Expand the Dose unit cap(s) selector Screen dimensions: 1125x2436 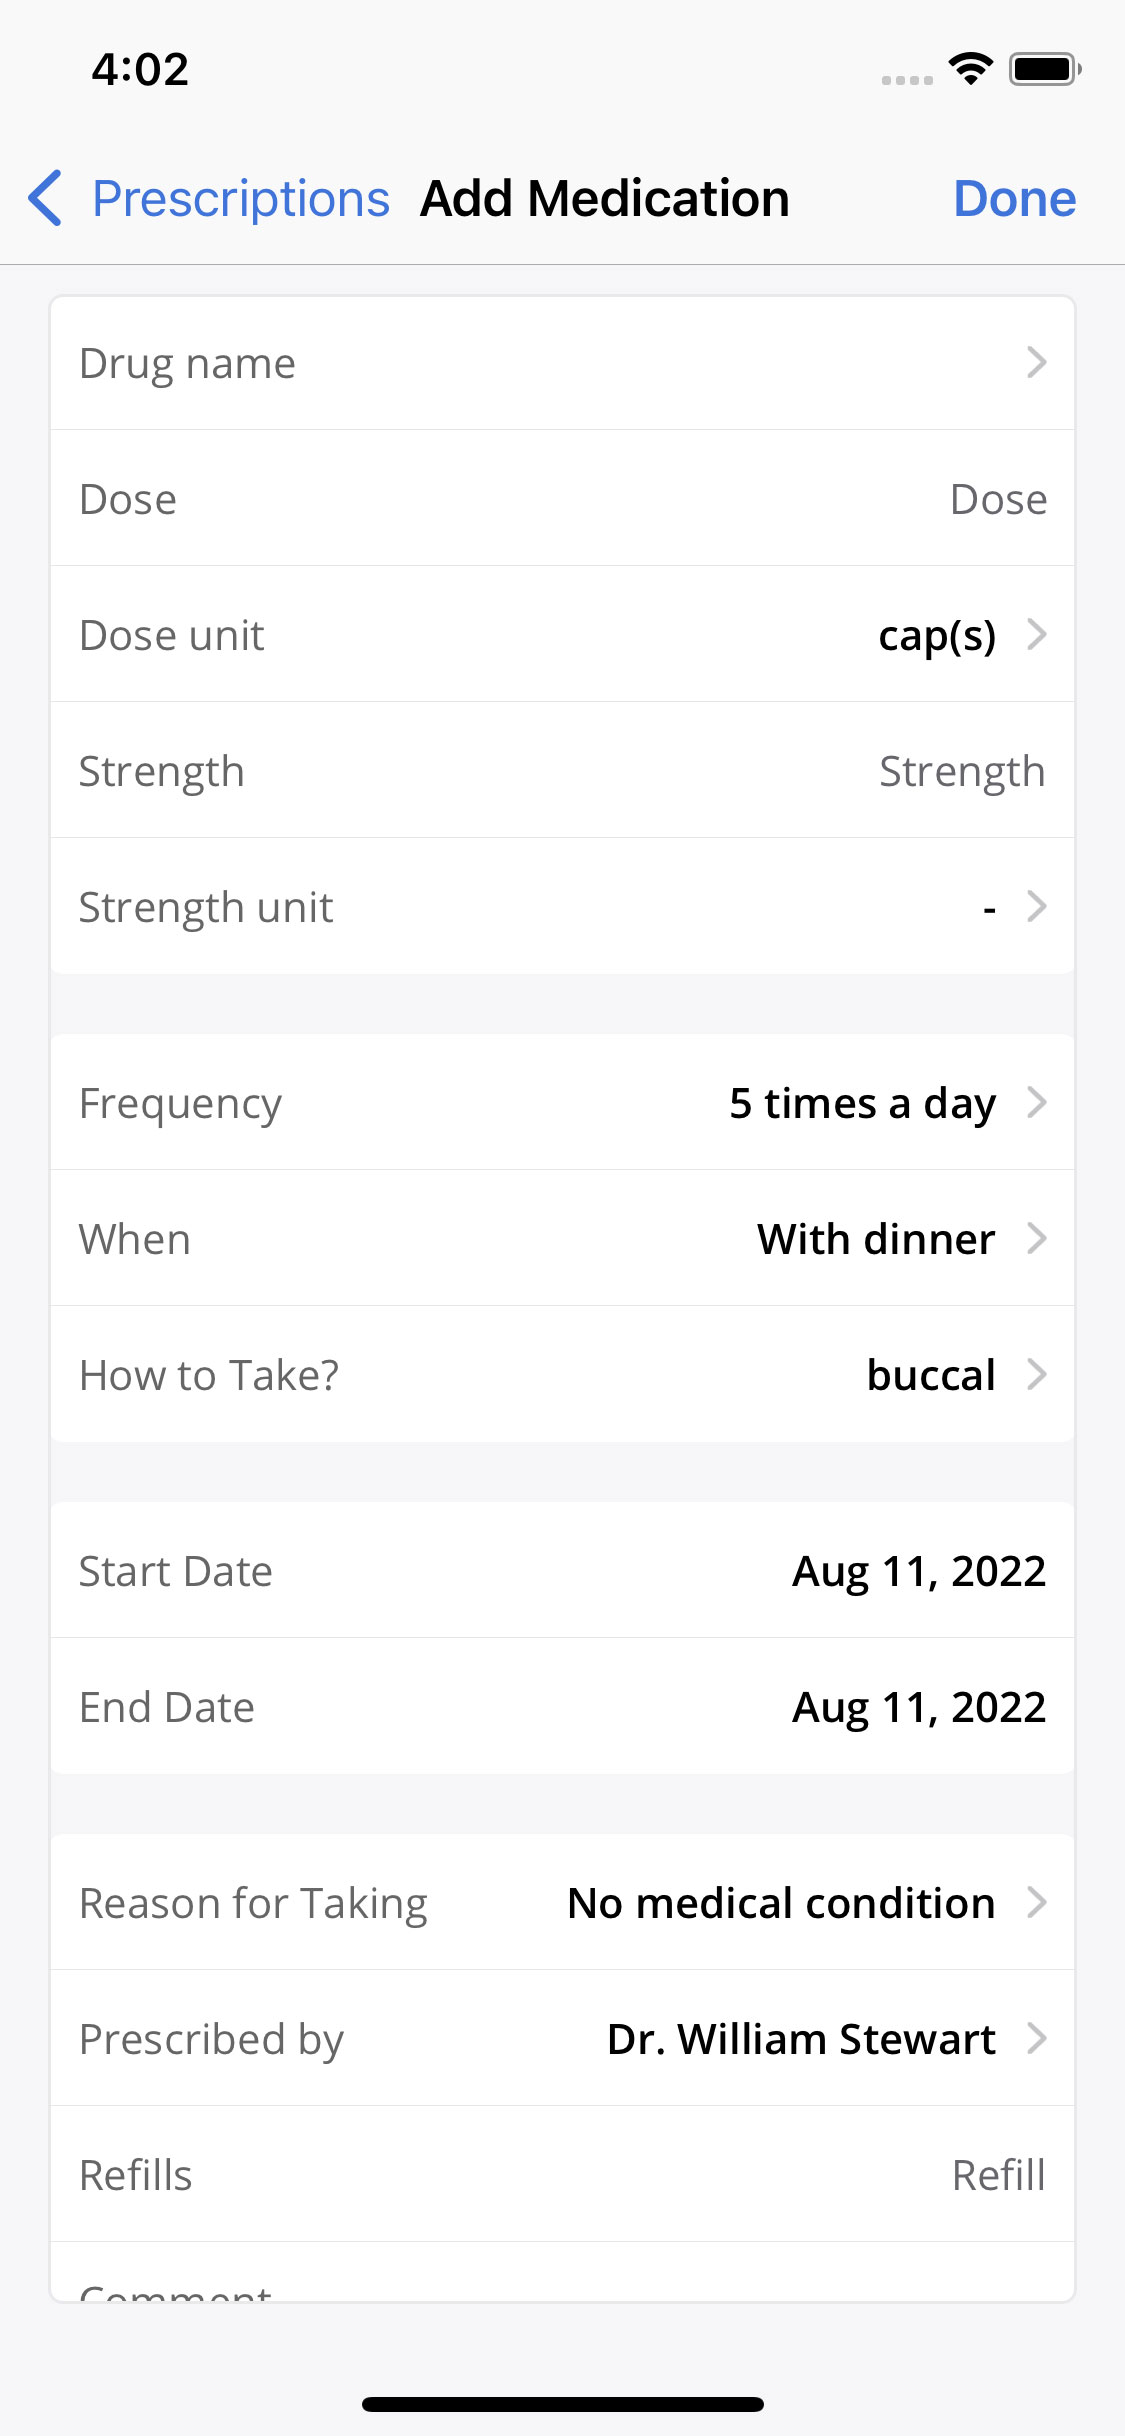click(x=937, y=635)
